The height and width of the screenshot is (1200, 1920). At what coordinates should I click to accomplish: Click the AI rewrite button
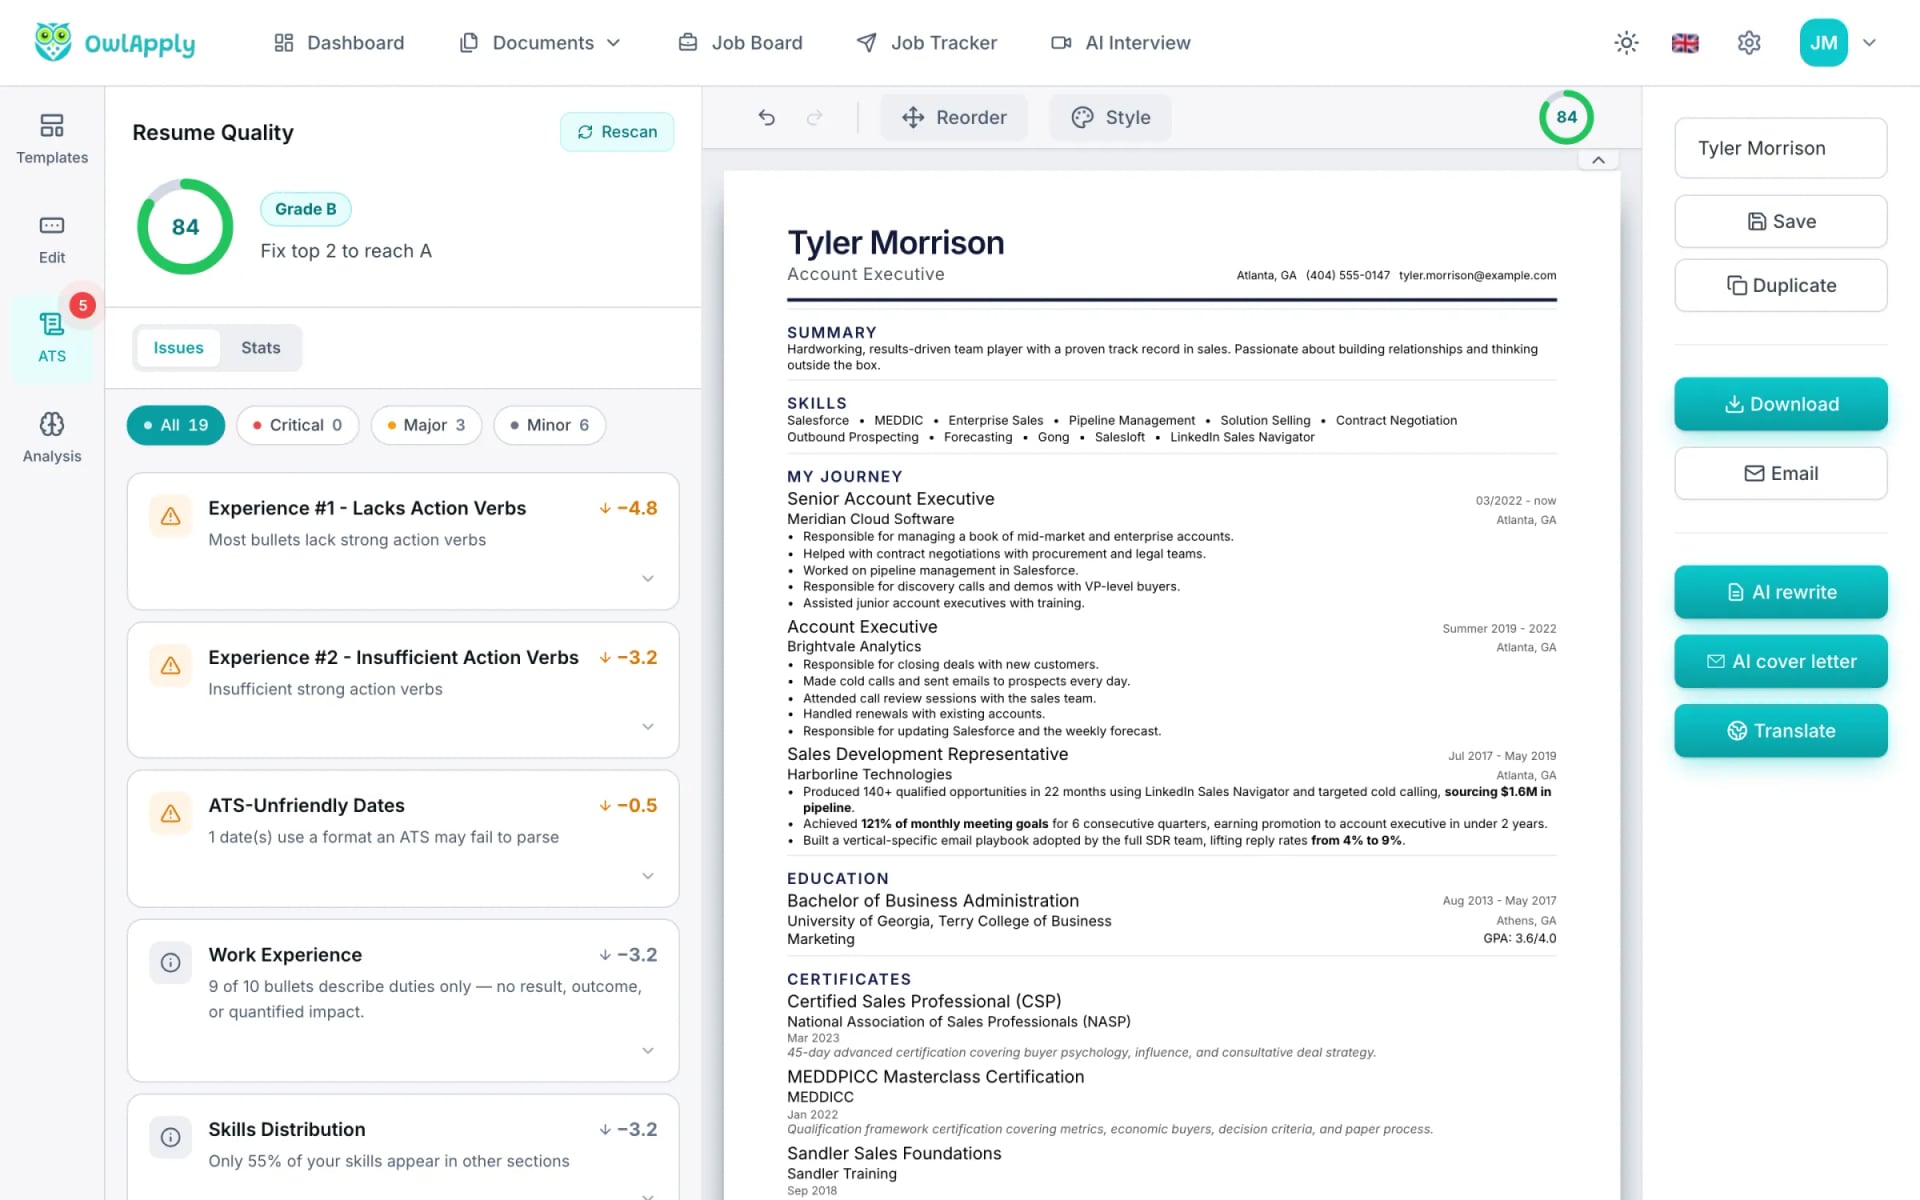pos(1780,592)
